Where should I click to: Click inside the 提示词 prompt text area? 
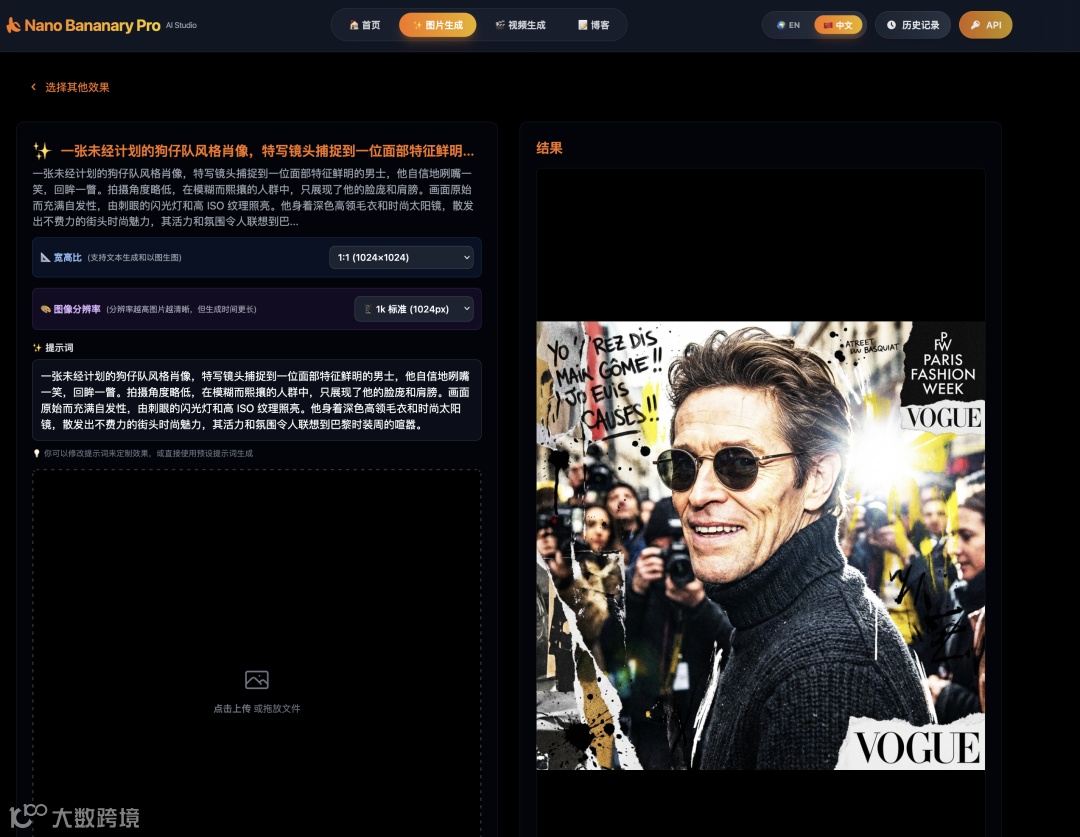point(257,400)
